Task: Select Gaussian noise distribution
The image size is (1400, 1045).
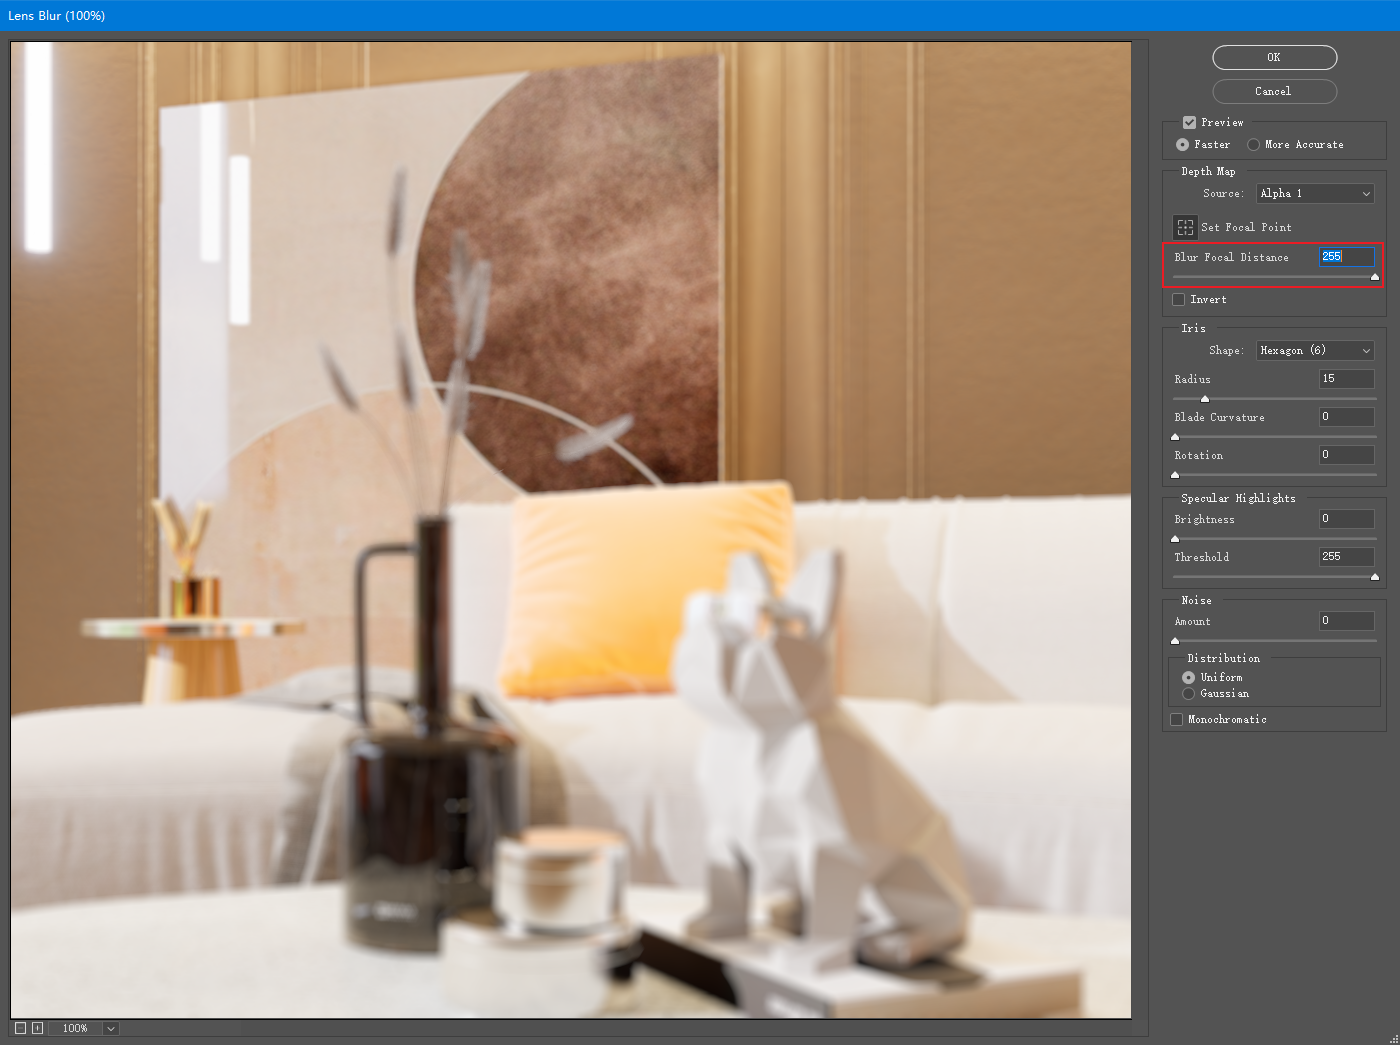Action: [x=1188, y=693]
